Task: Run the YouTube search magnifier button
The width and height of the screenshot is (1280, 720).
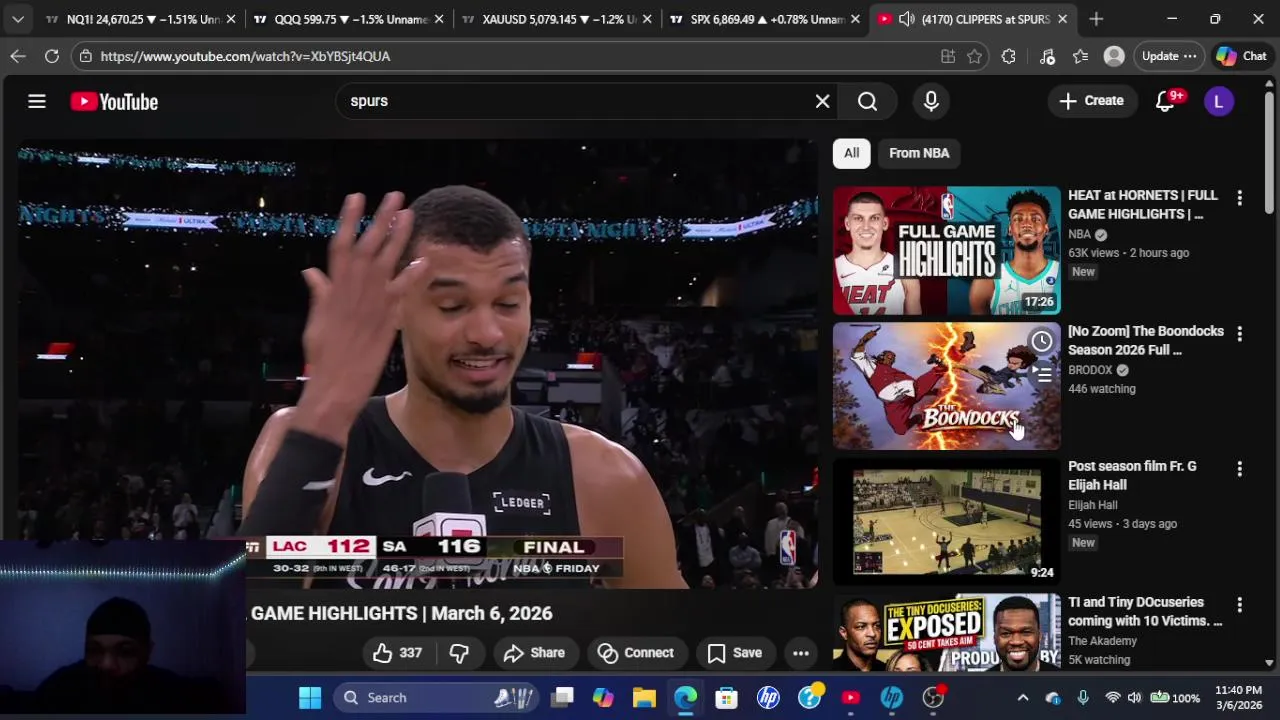Action: [867, 101]
